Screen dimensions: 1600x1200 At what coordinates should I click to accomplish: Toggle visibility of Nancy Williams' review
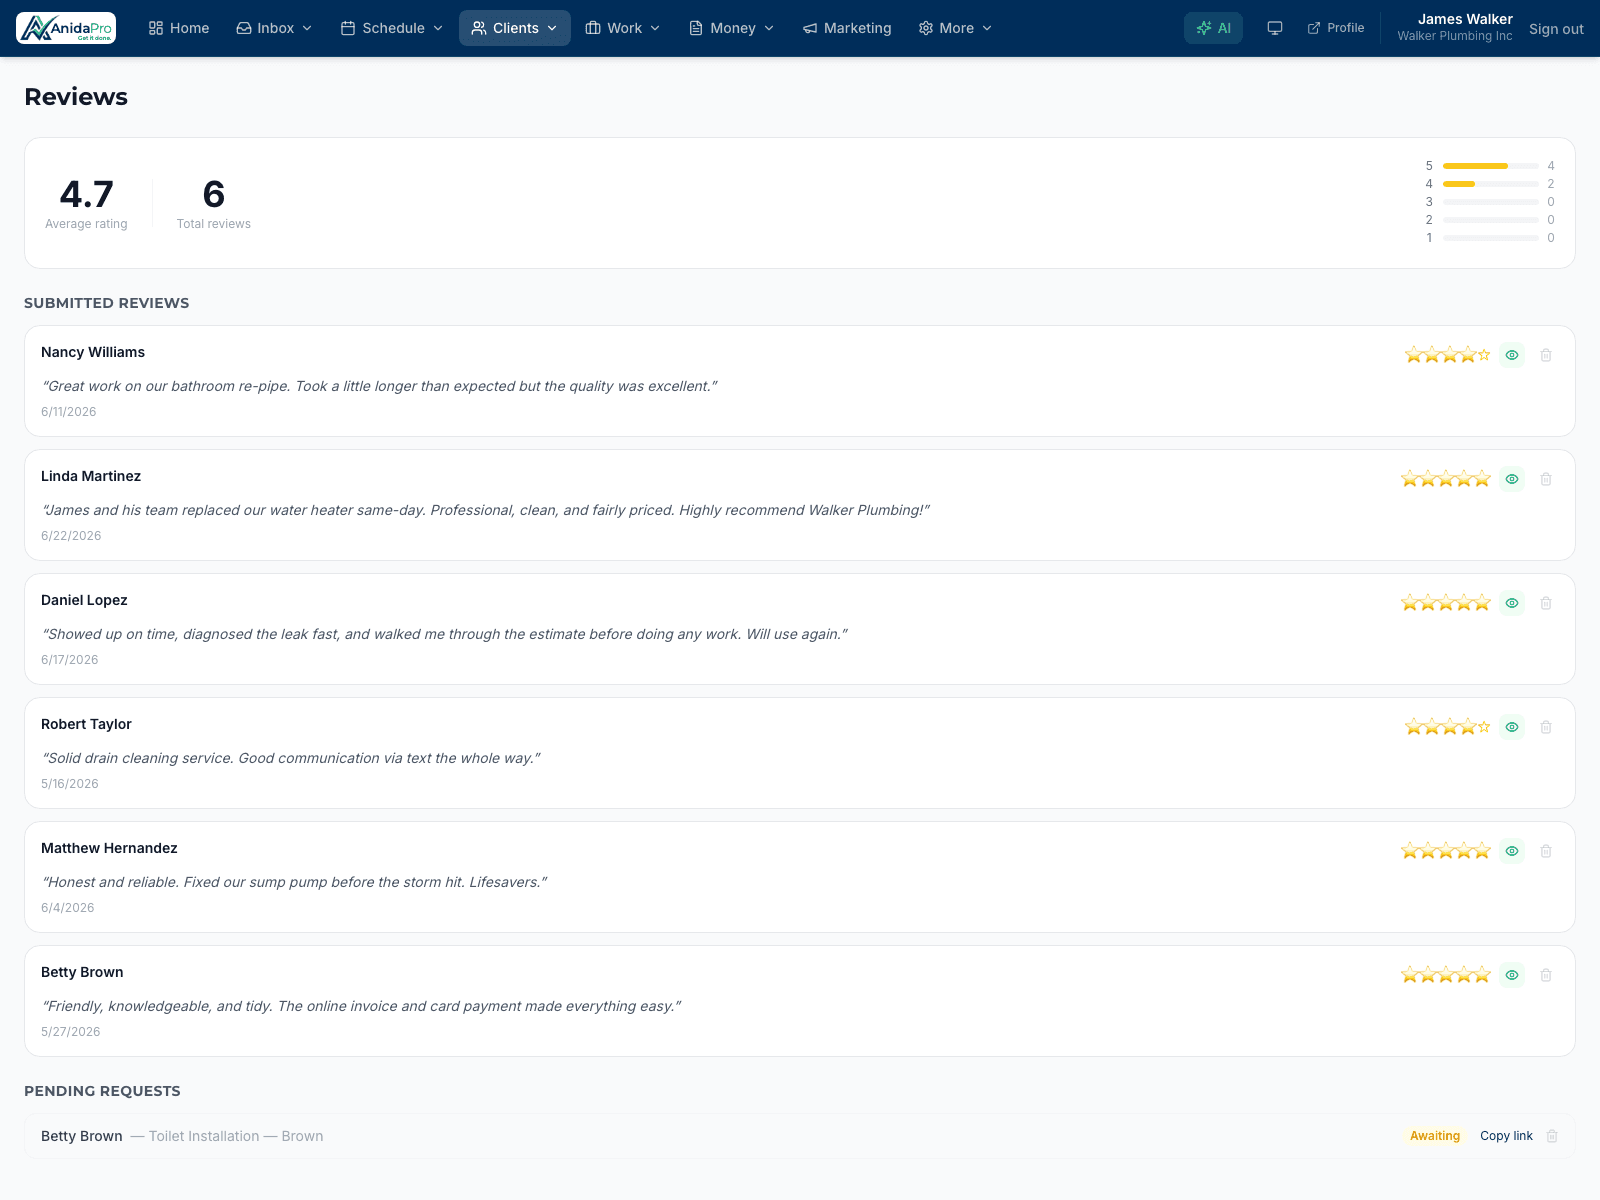pos(1512,355)
